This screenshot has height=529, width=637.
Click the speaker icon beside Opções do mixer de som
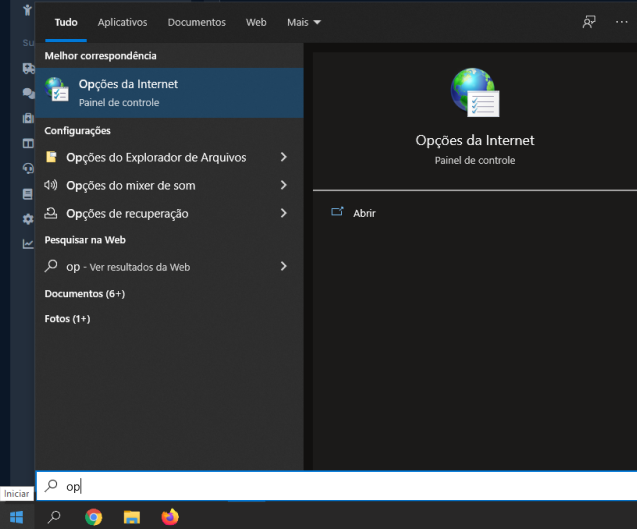(x=51, y=185)
